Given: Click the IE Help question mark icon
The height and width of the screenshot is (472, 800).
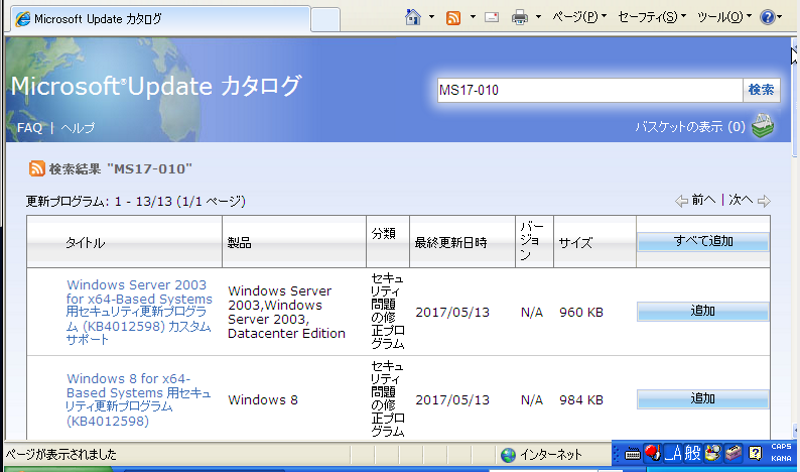Looking at the screenshot, I should [767, 17].
